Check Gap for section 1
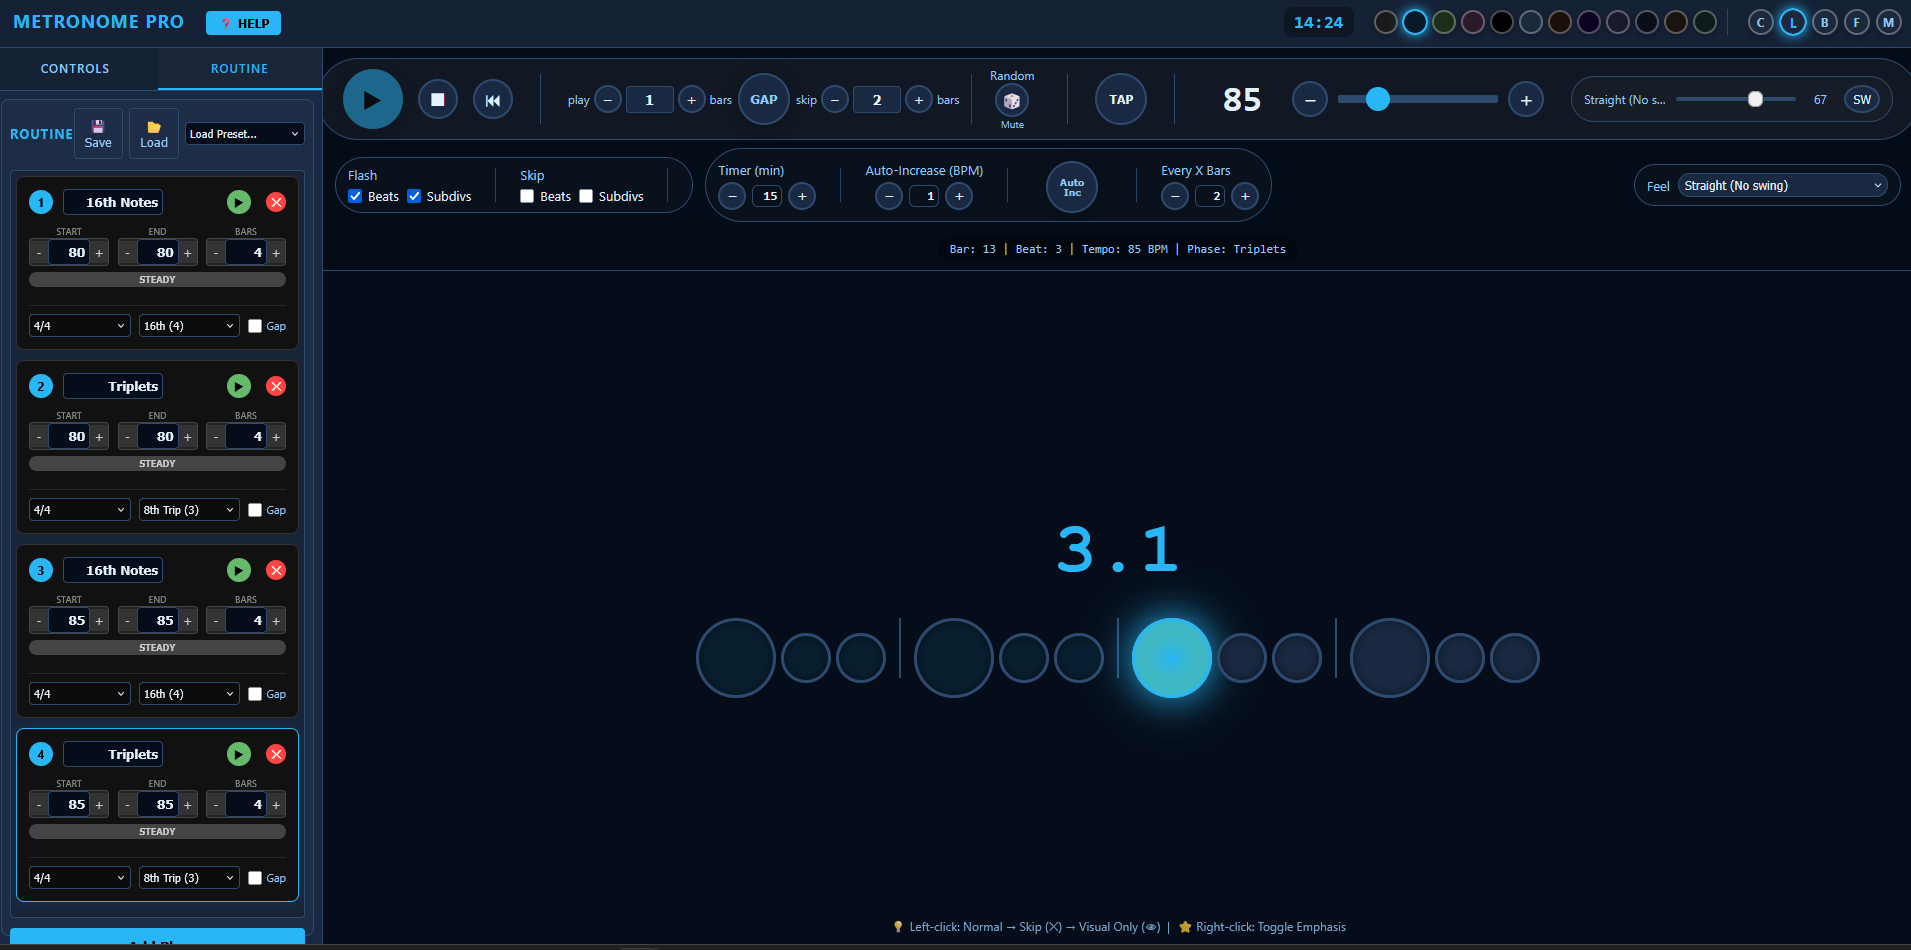Screen dimensions: 1911x950 [x=255, y=326]
